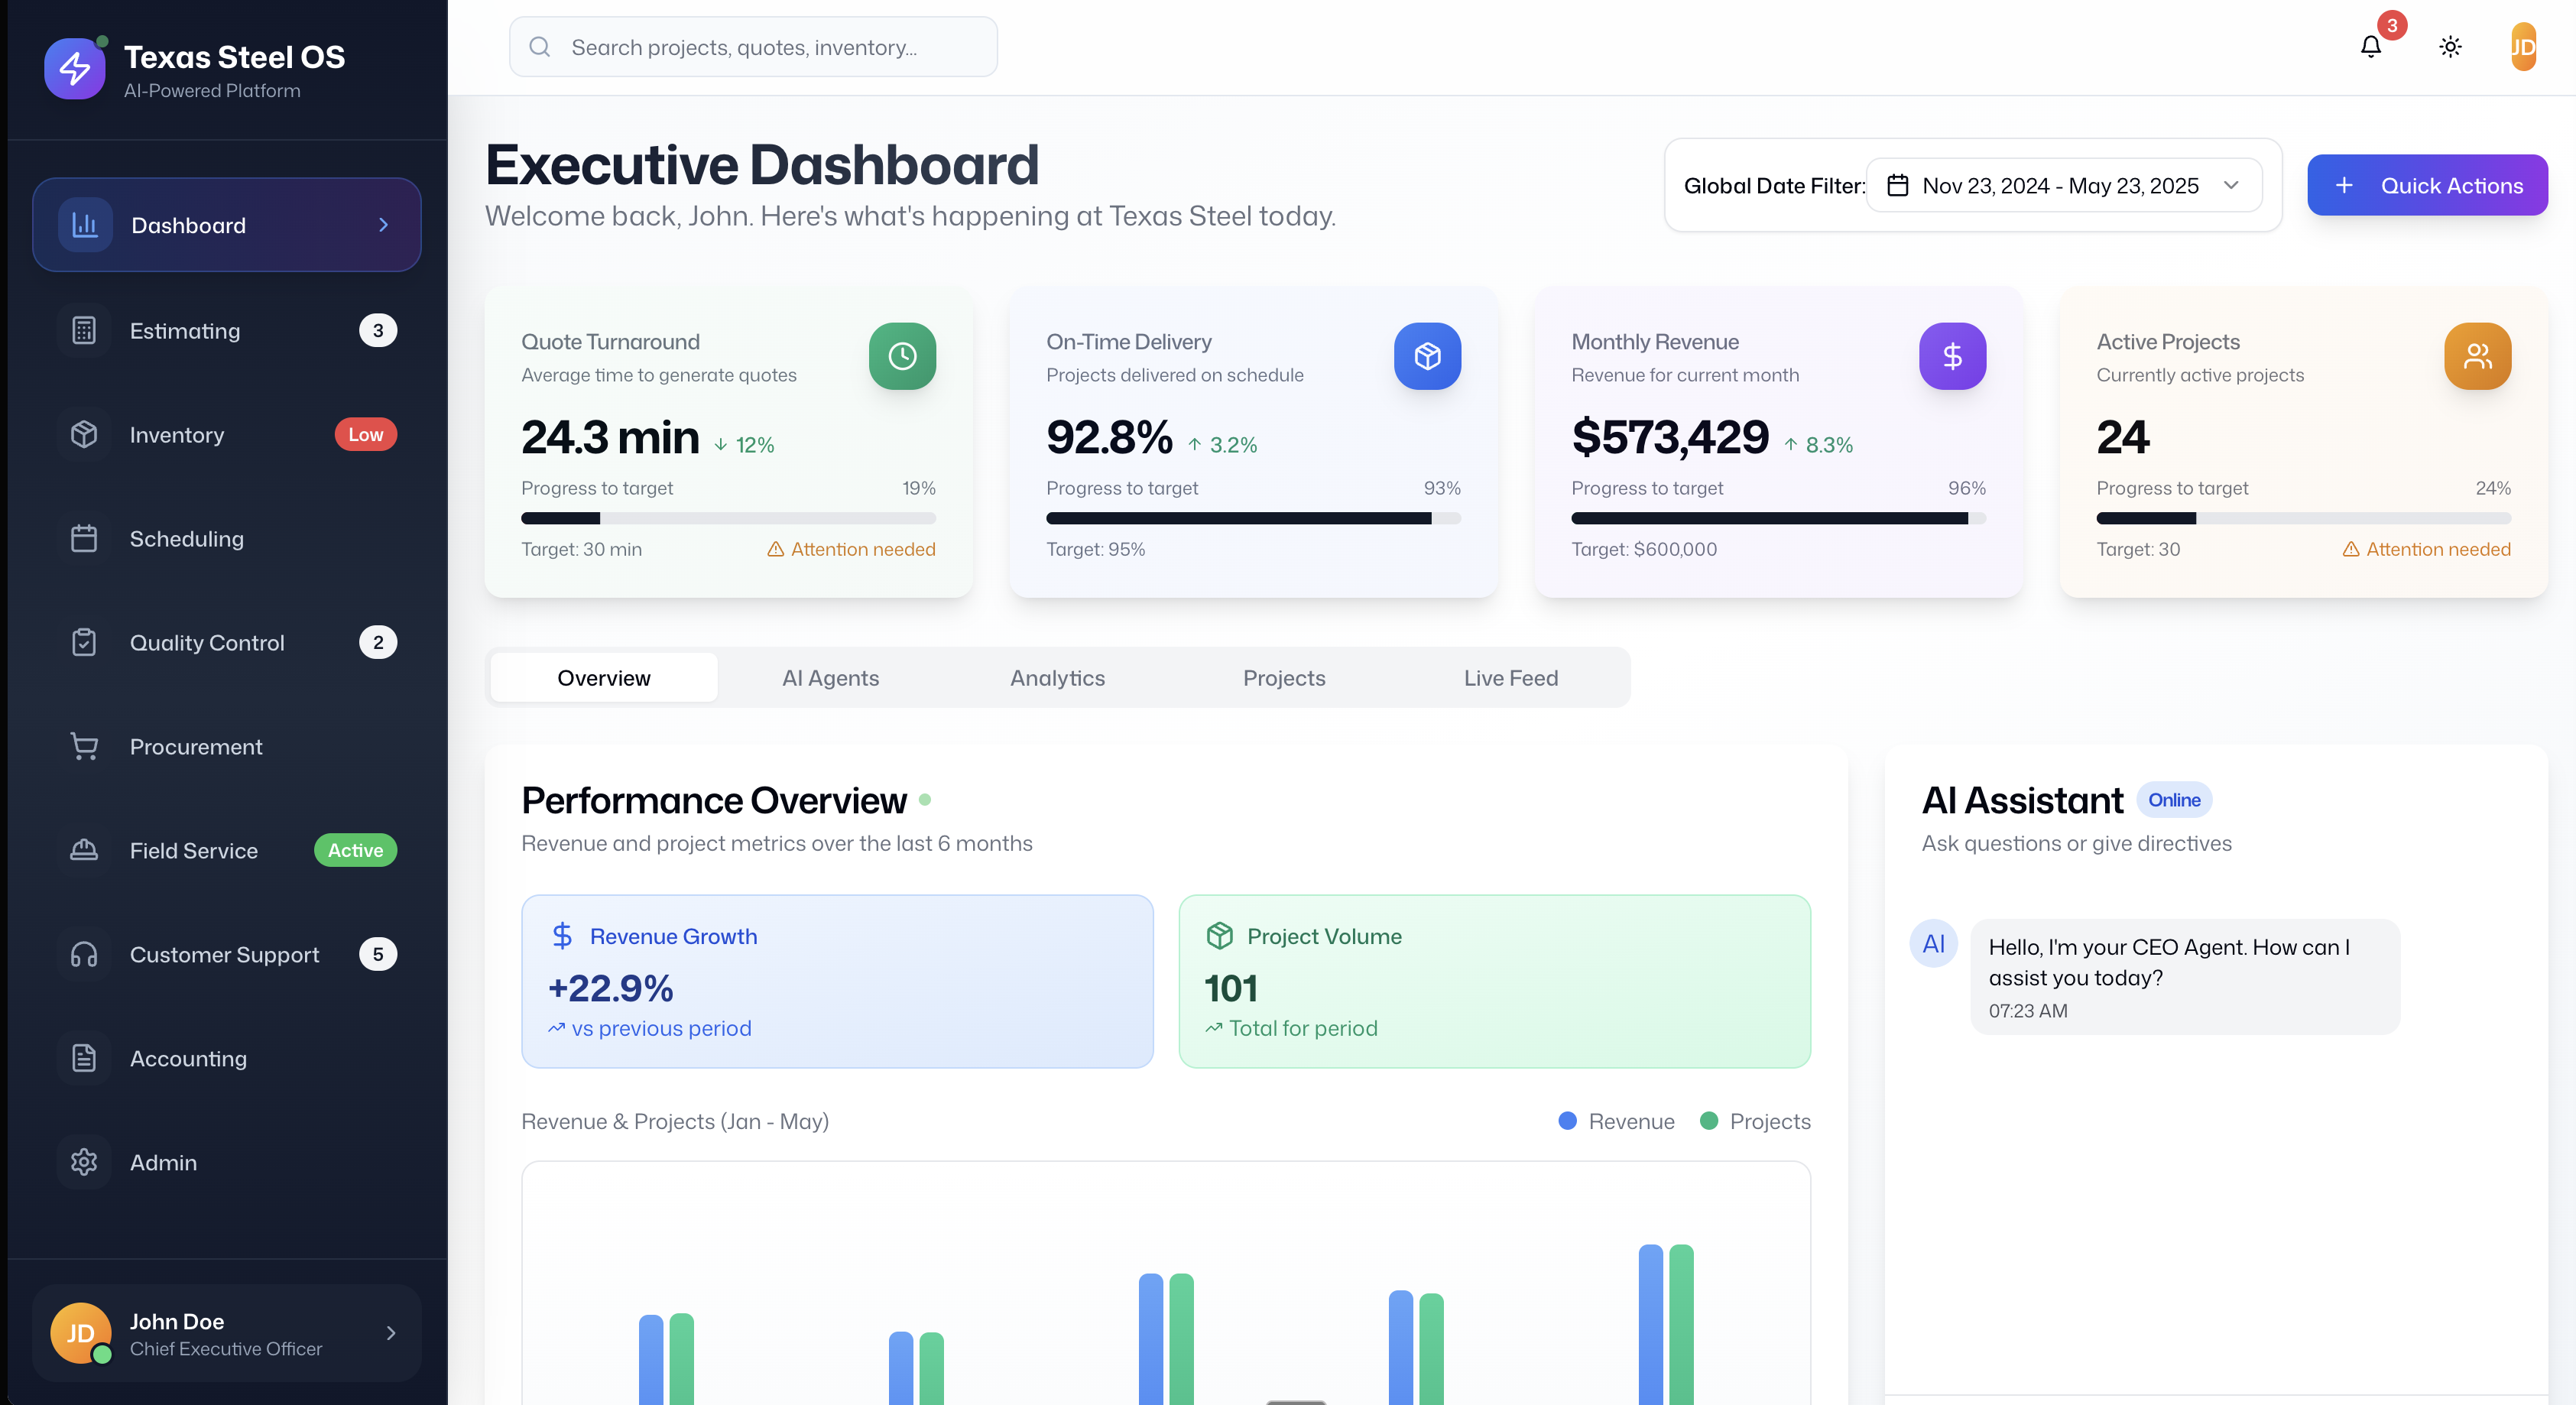
Task: Select the Quality Control sidebar icon
Action: tap(84, 642)
